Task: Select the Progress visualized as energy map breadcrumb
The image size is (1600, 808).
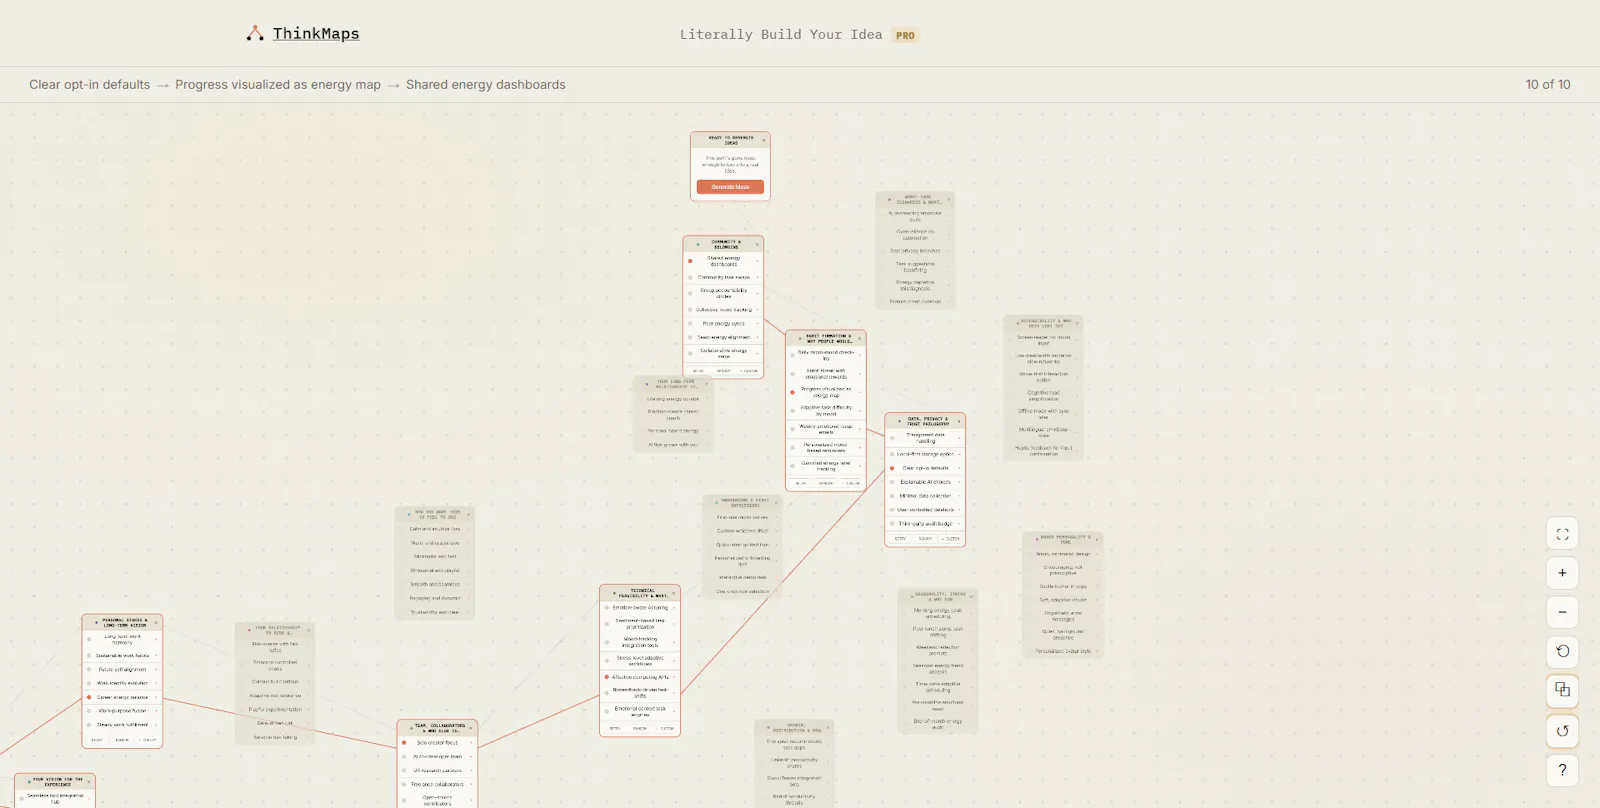Action: (x=278, y=85)
